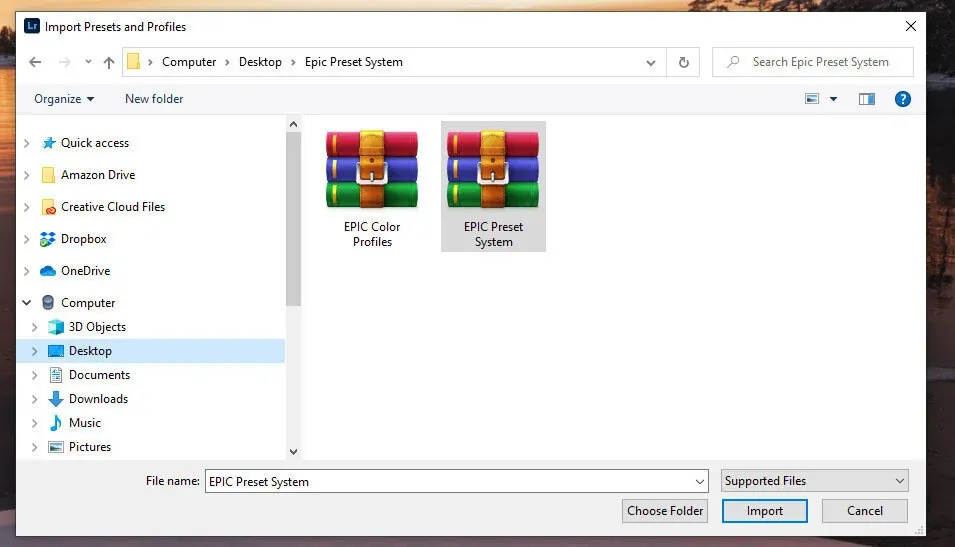Collapse the Computer node
The image size is (955, 547).
coord(27,303)
